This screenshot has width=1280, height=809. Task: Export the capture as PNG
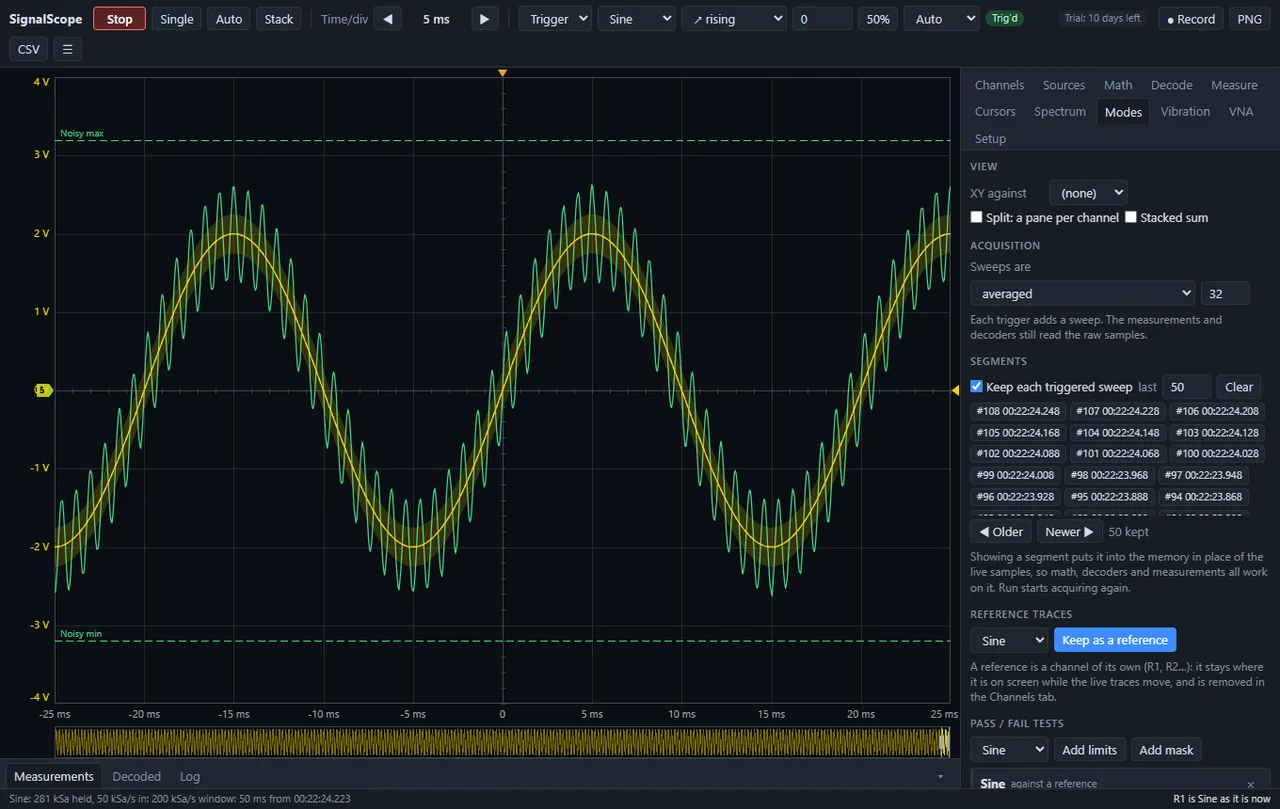(1249, 19)
